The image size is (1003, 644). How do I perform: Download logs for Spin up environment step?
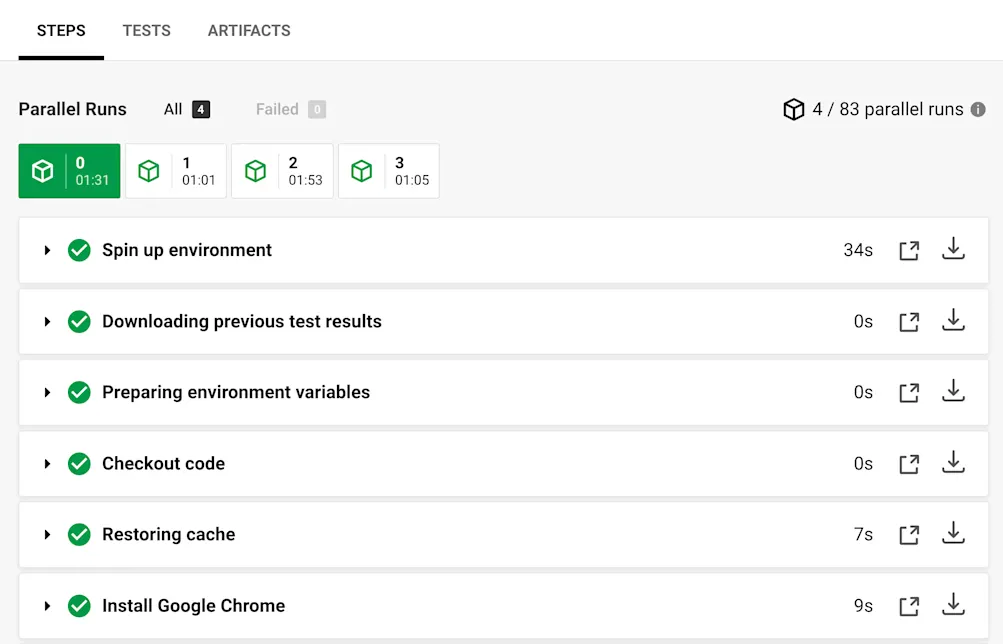click(953, 249)
